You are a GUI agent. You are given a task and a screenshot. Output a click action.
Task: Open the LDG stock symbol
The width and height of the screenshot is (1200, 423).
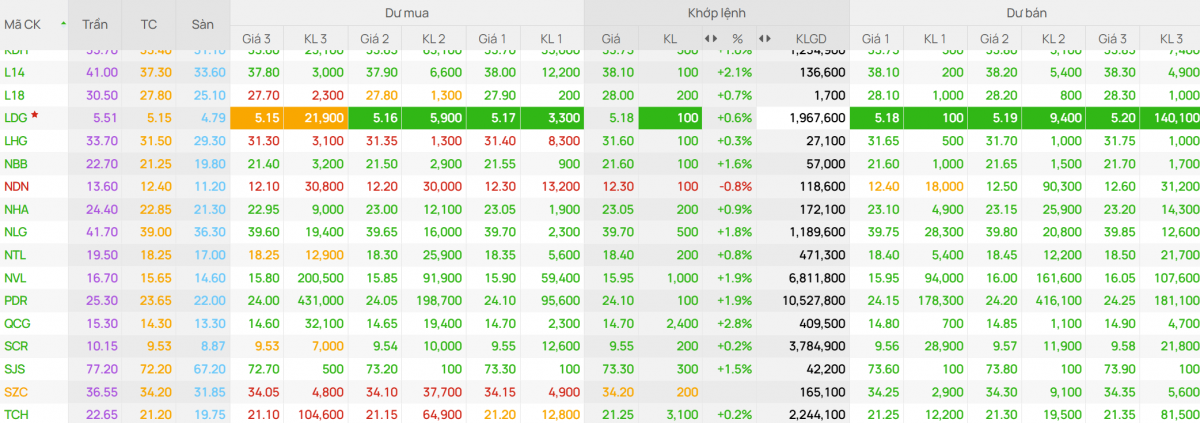coord(15,118)
